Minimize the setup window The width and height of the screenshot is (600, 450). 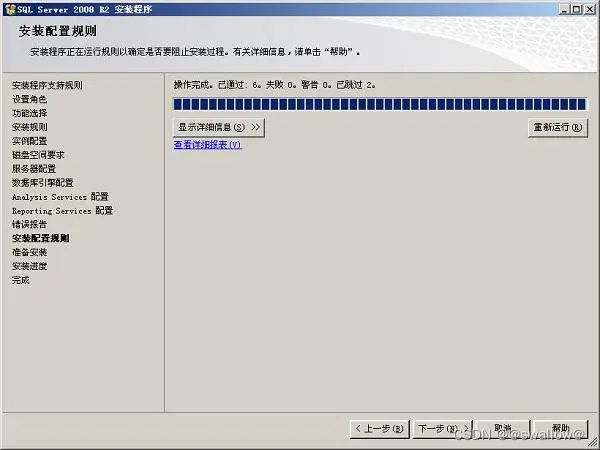coord(564,9)
